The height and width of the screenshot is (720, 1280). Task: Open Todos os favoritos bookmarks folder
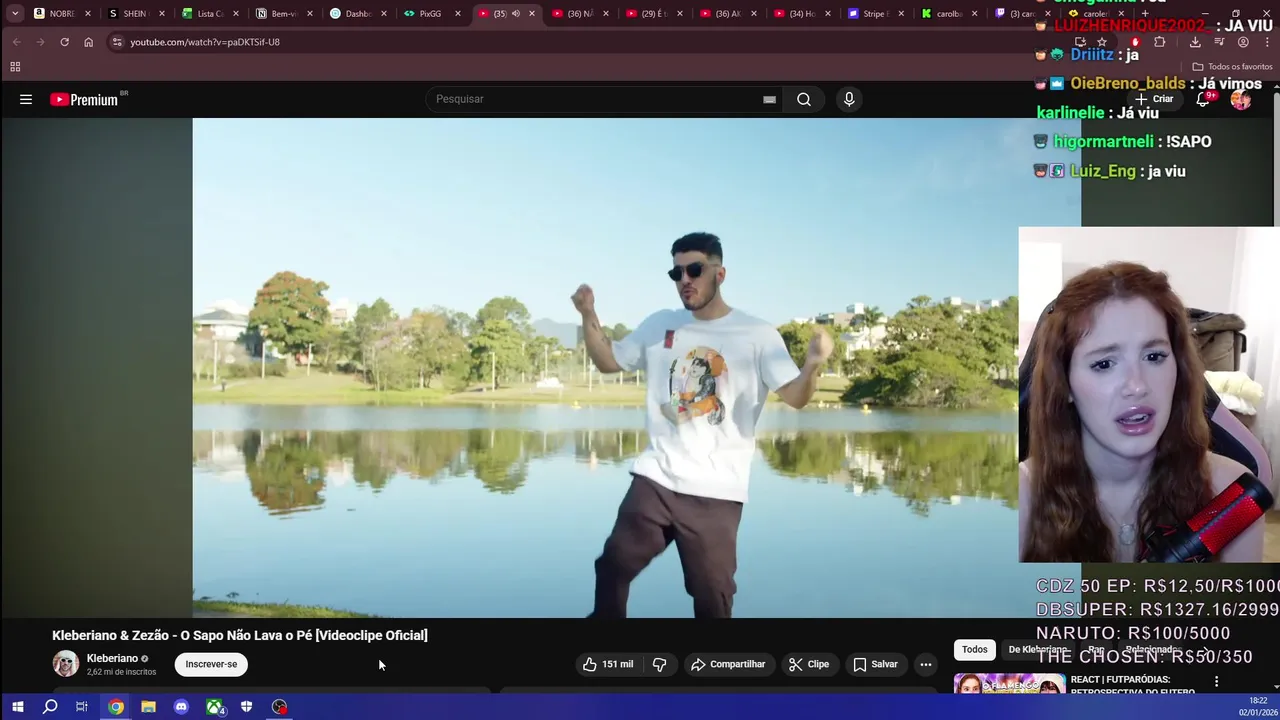(x=1232, y=67)
